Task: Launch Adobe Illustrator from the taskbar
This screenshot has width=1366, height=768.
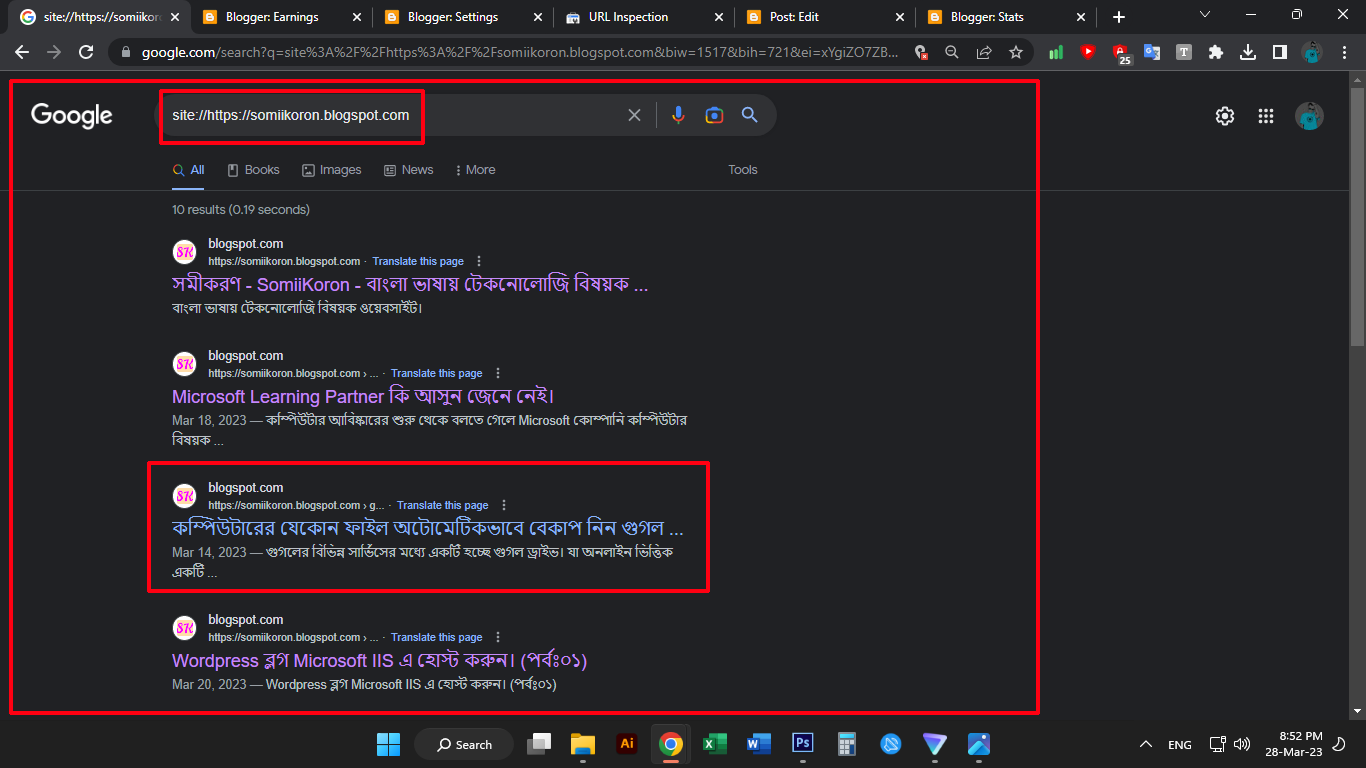Action: point(627,744)
